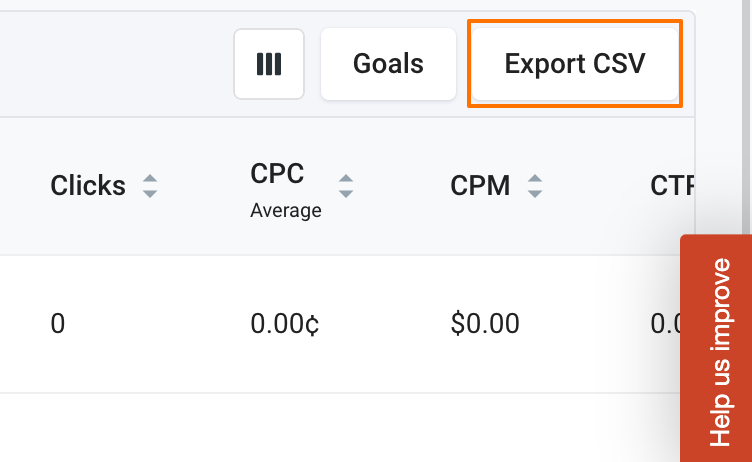Open the Help us improve feedback tab

[717, 350]
